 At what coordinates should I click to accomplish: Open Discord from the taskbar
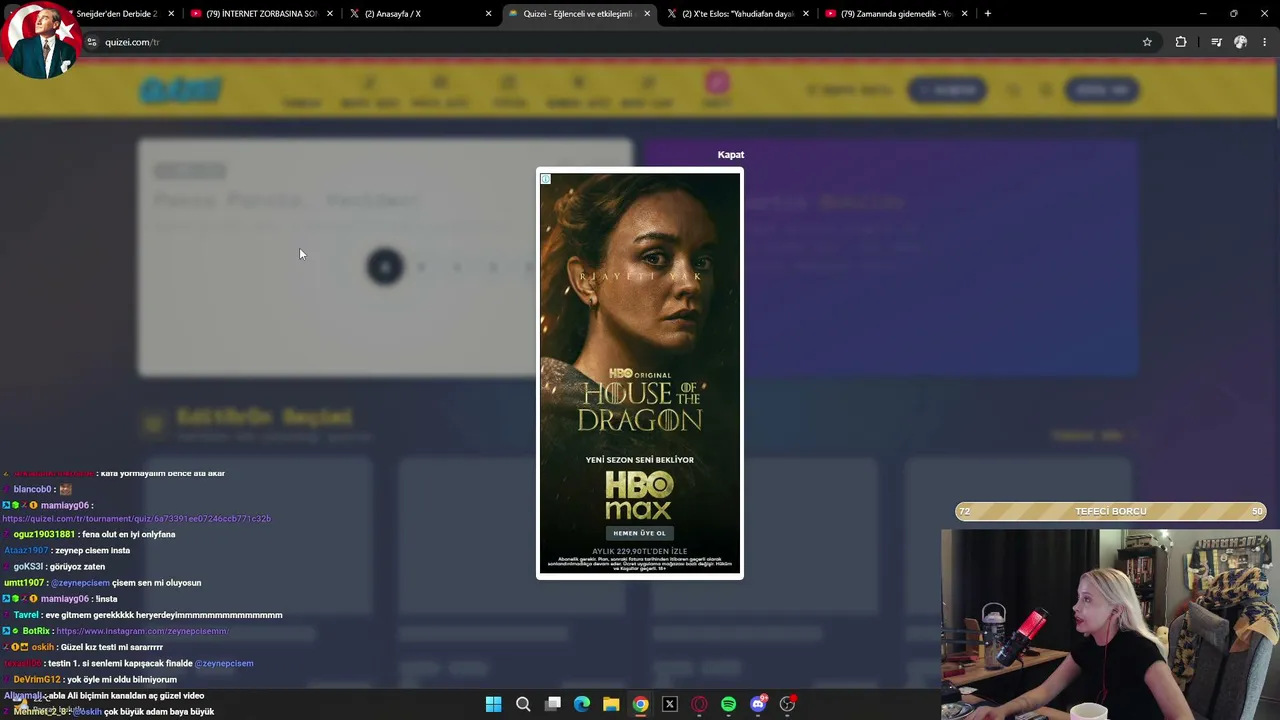[x=758, y=704]
